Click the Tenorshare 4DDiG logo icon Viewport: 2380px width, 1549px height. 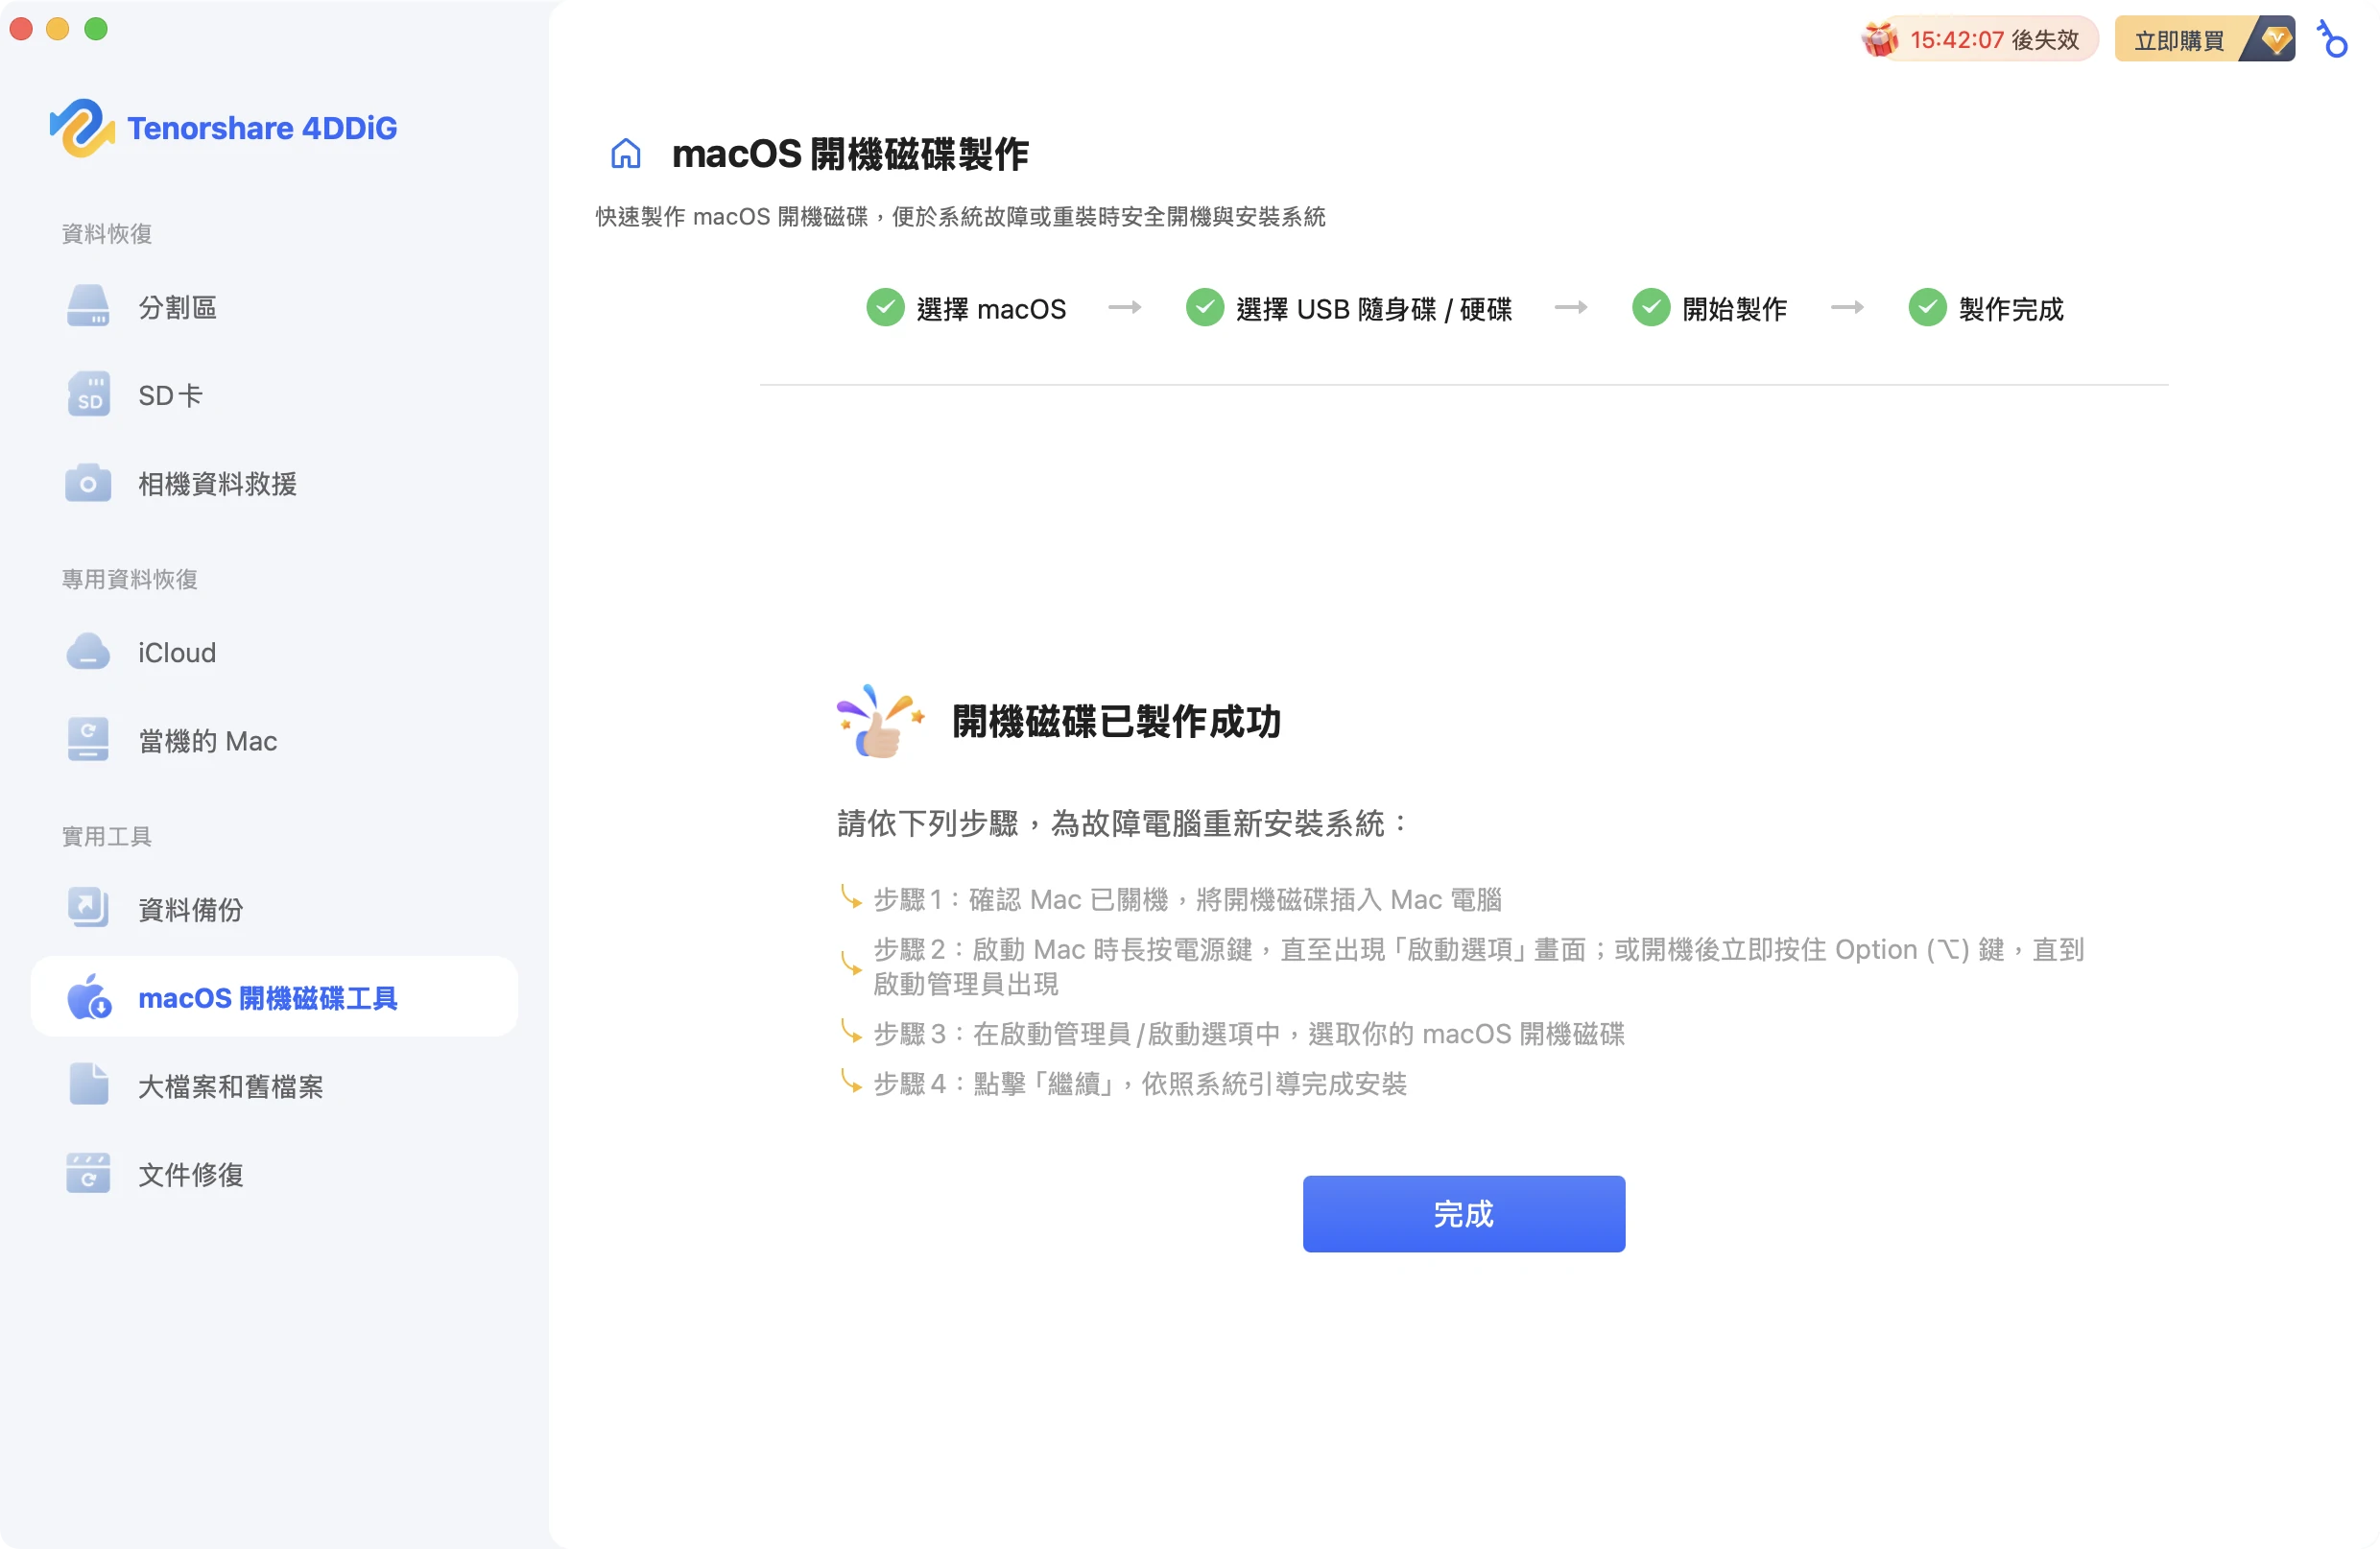[x=81, y=128]
